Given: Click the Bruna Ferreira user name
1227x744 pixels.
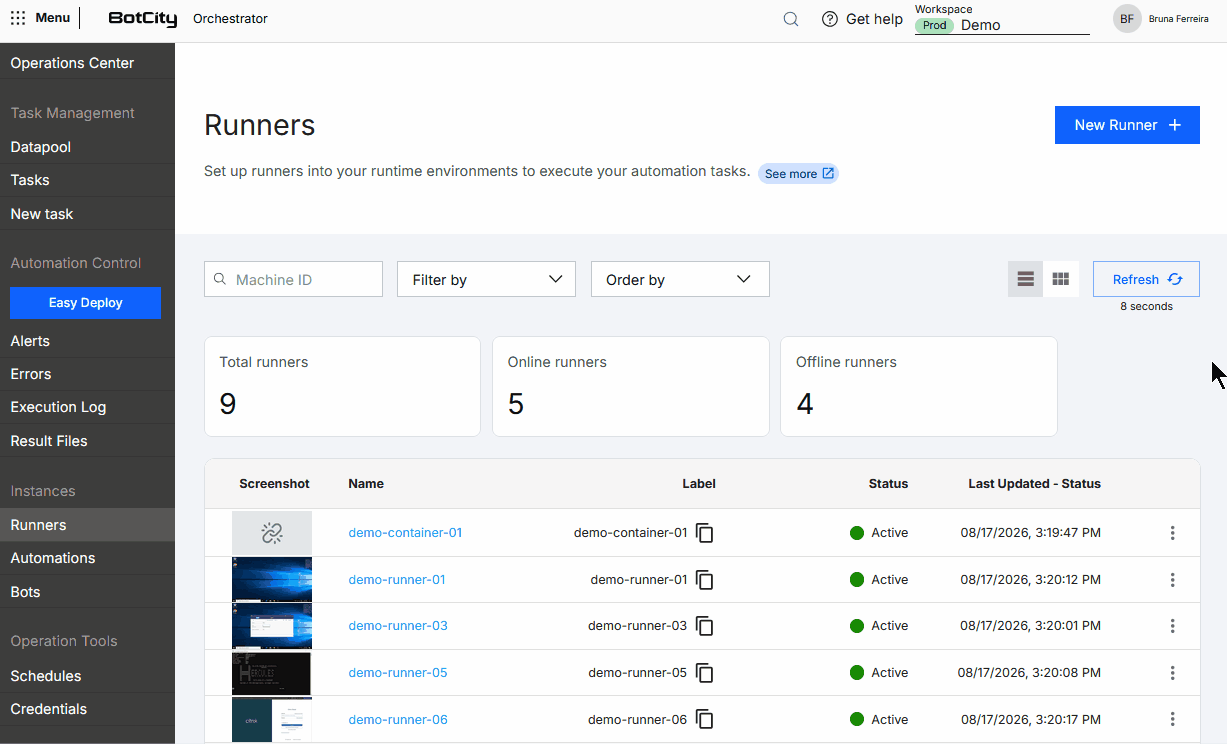Looking at the screenshot, I should 1179,19.
